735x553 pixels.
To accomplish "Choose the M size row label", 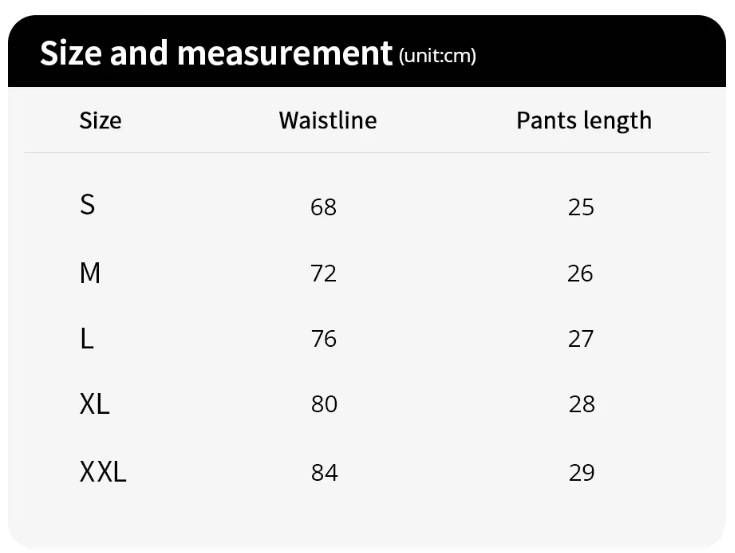I will point(90,272).
